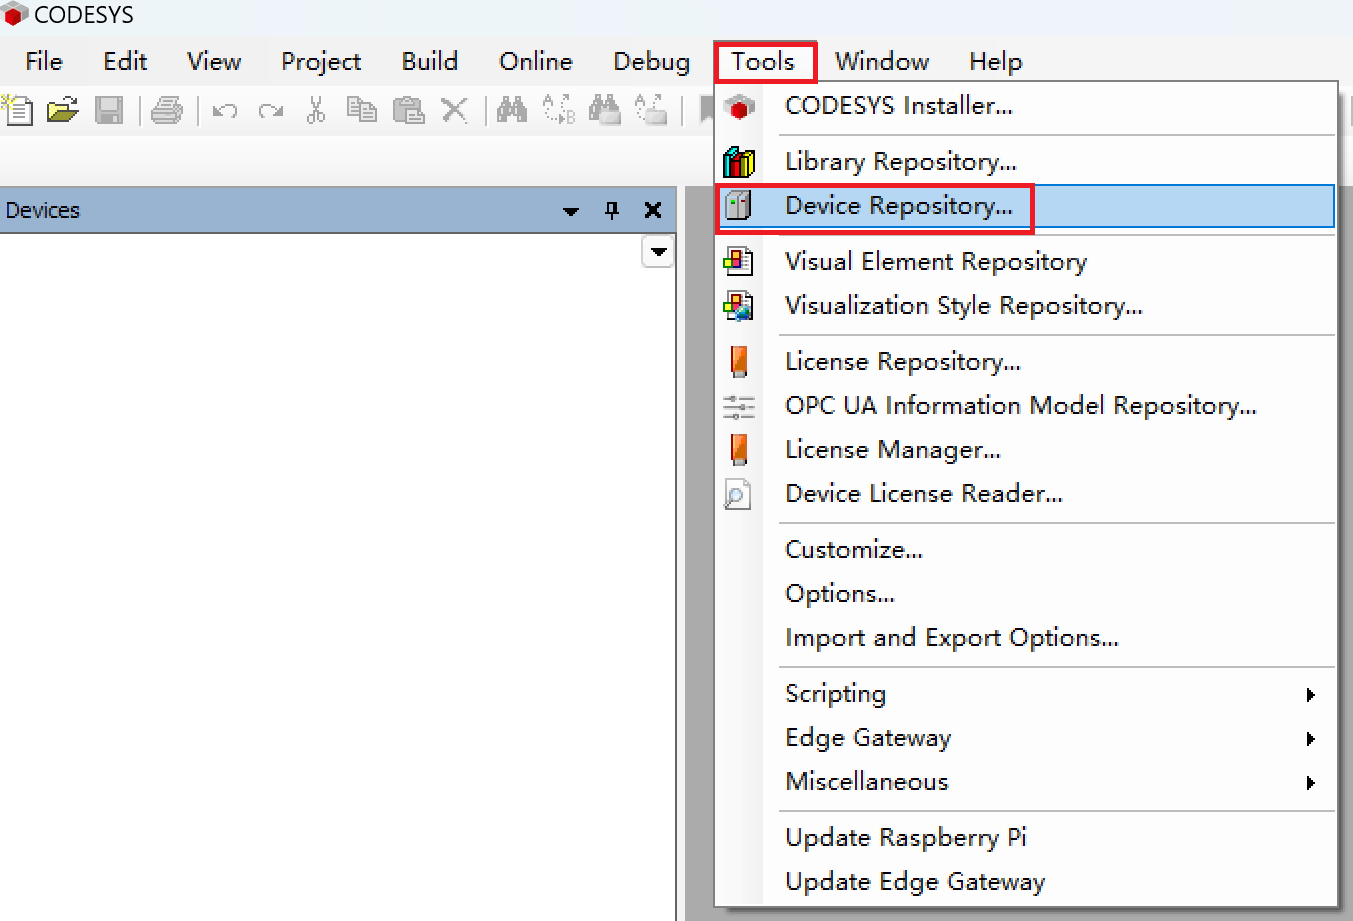
Task: Close the Devices panel
Action: pos(653,210)
